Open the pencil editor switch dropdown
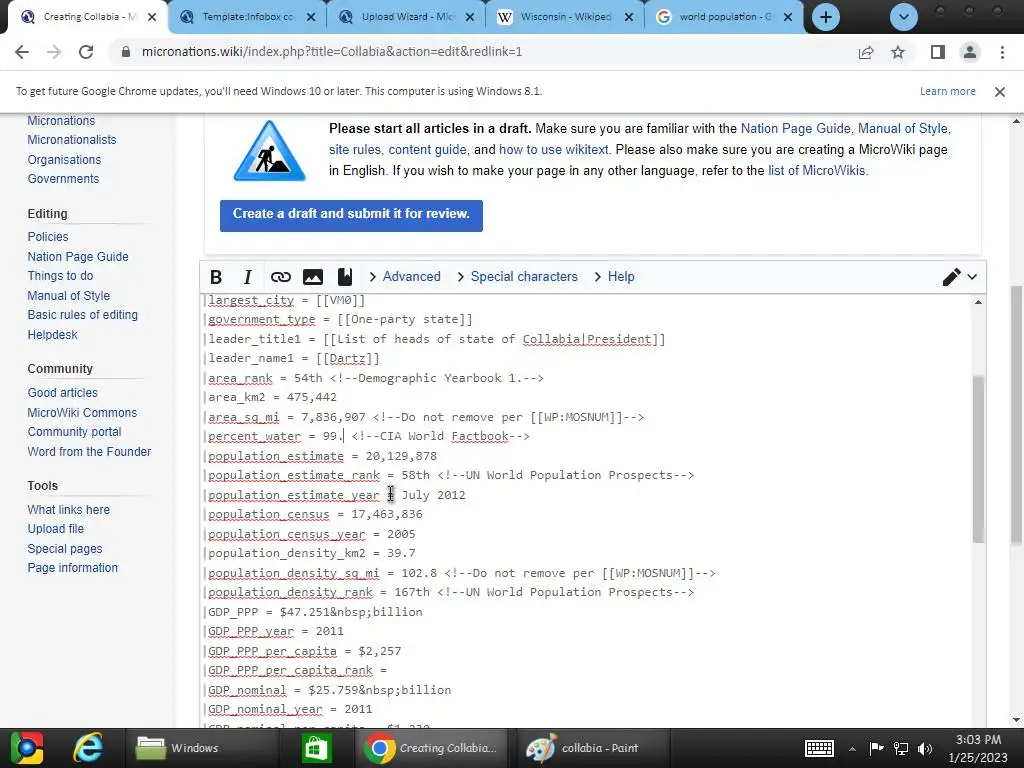 pos(960,277)
